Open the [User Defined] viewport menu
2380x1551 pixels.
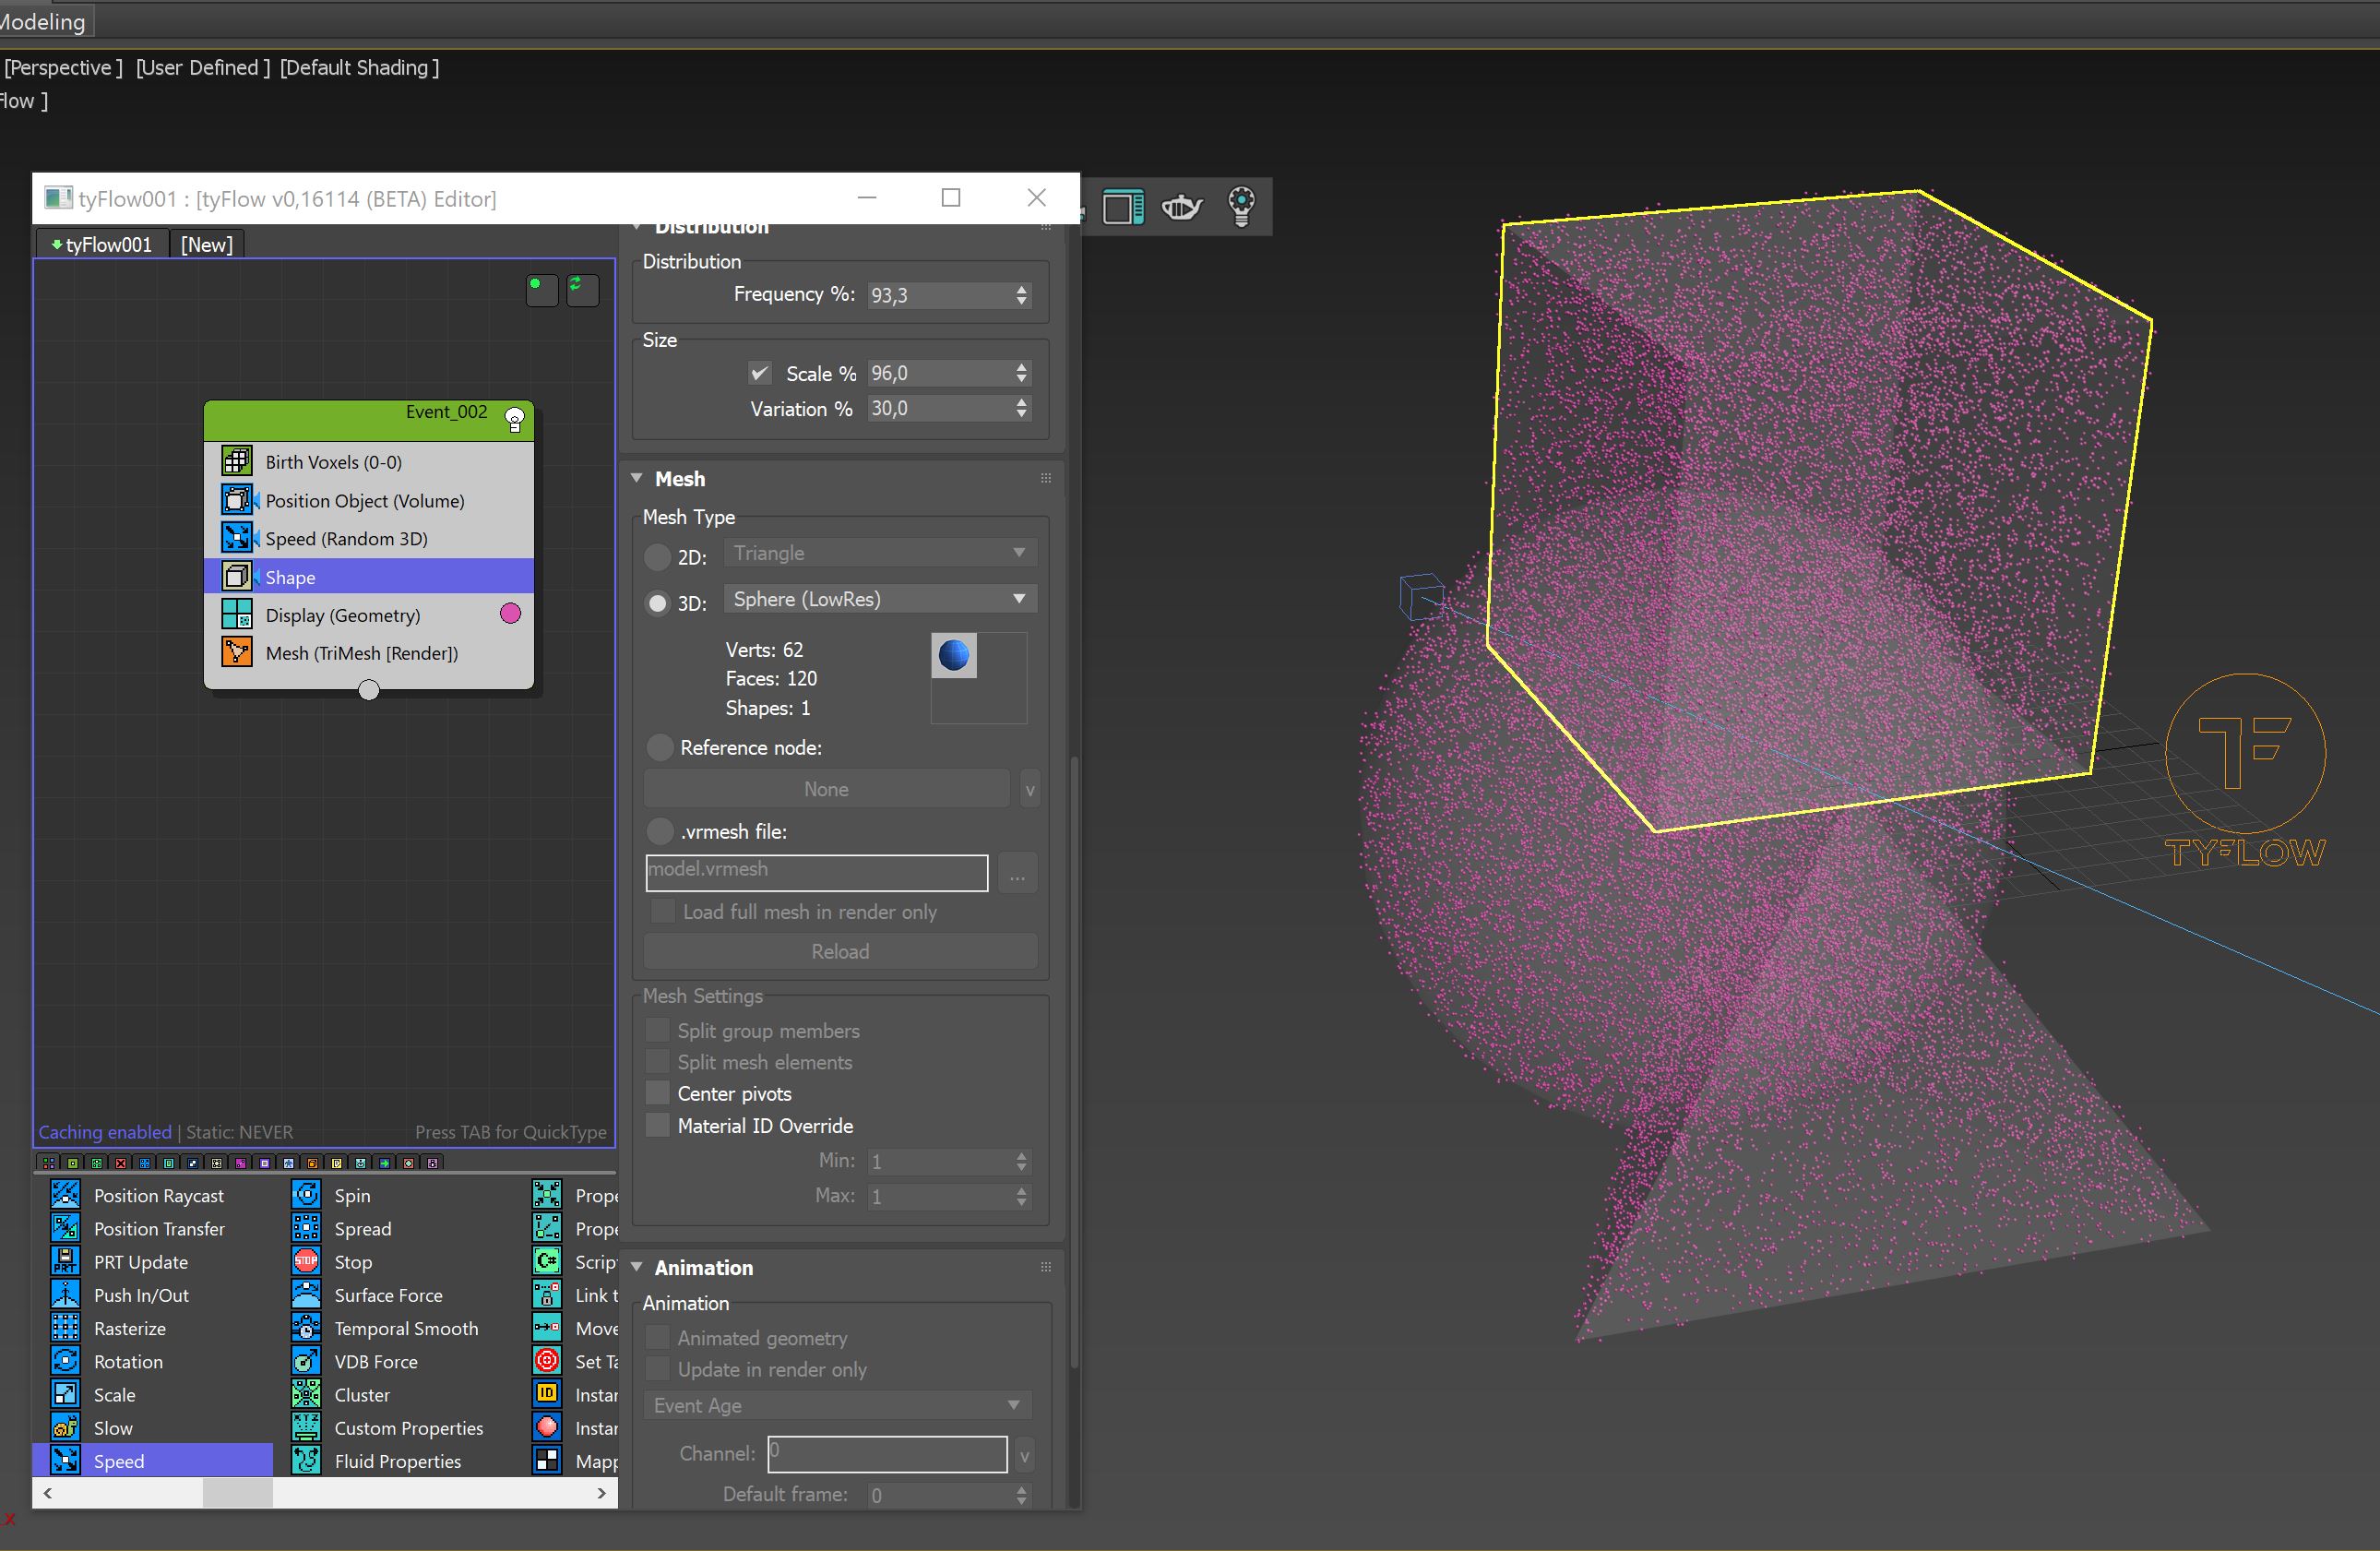(x=203, y=67)
